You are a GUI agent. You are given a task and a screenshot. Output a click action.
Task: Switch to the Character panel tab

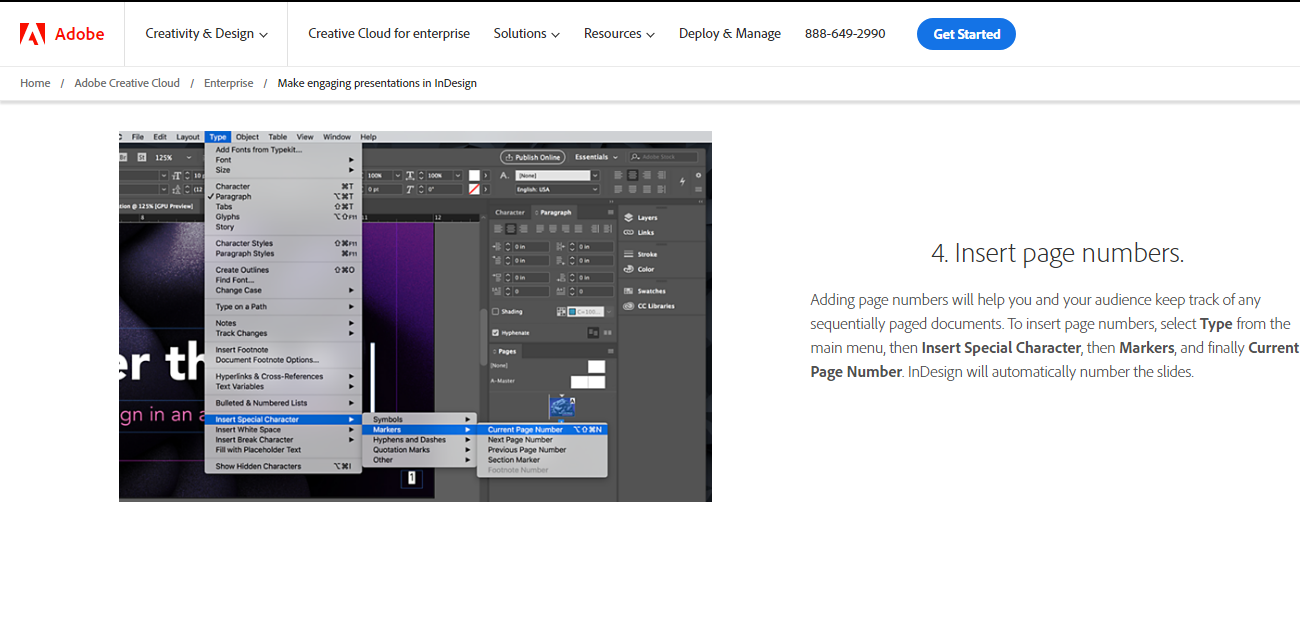pos(510,212)
